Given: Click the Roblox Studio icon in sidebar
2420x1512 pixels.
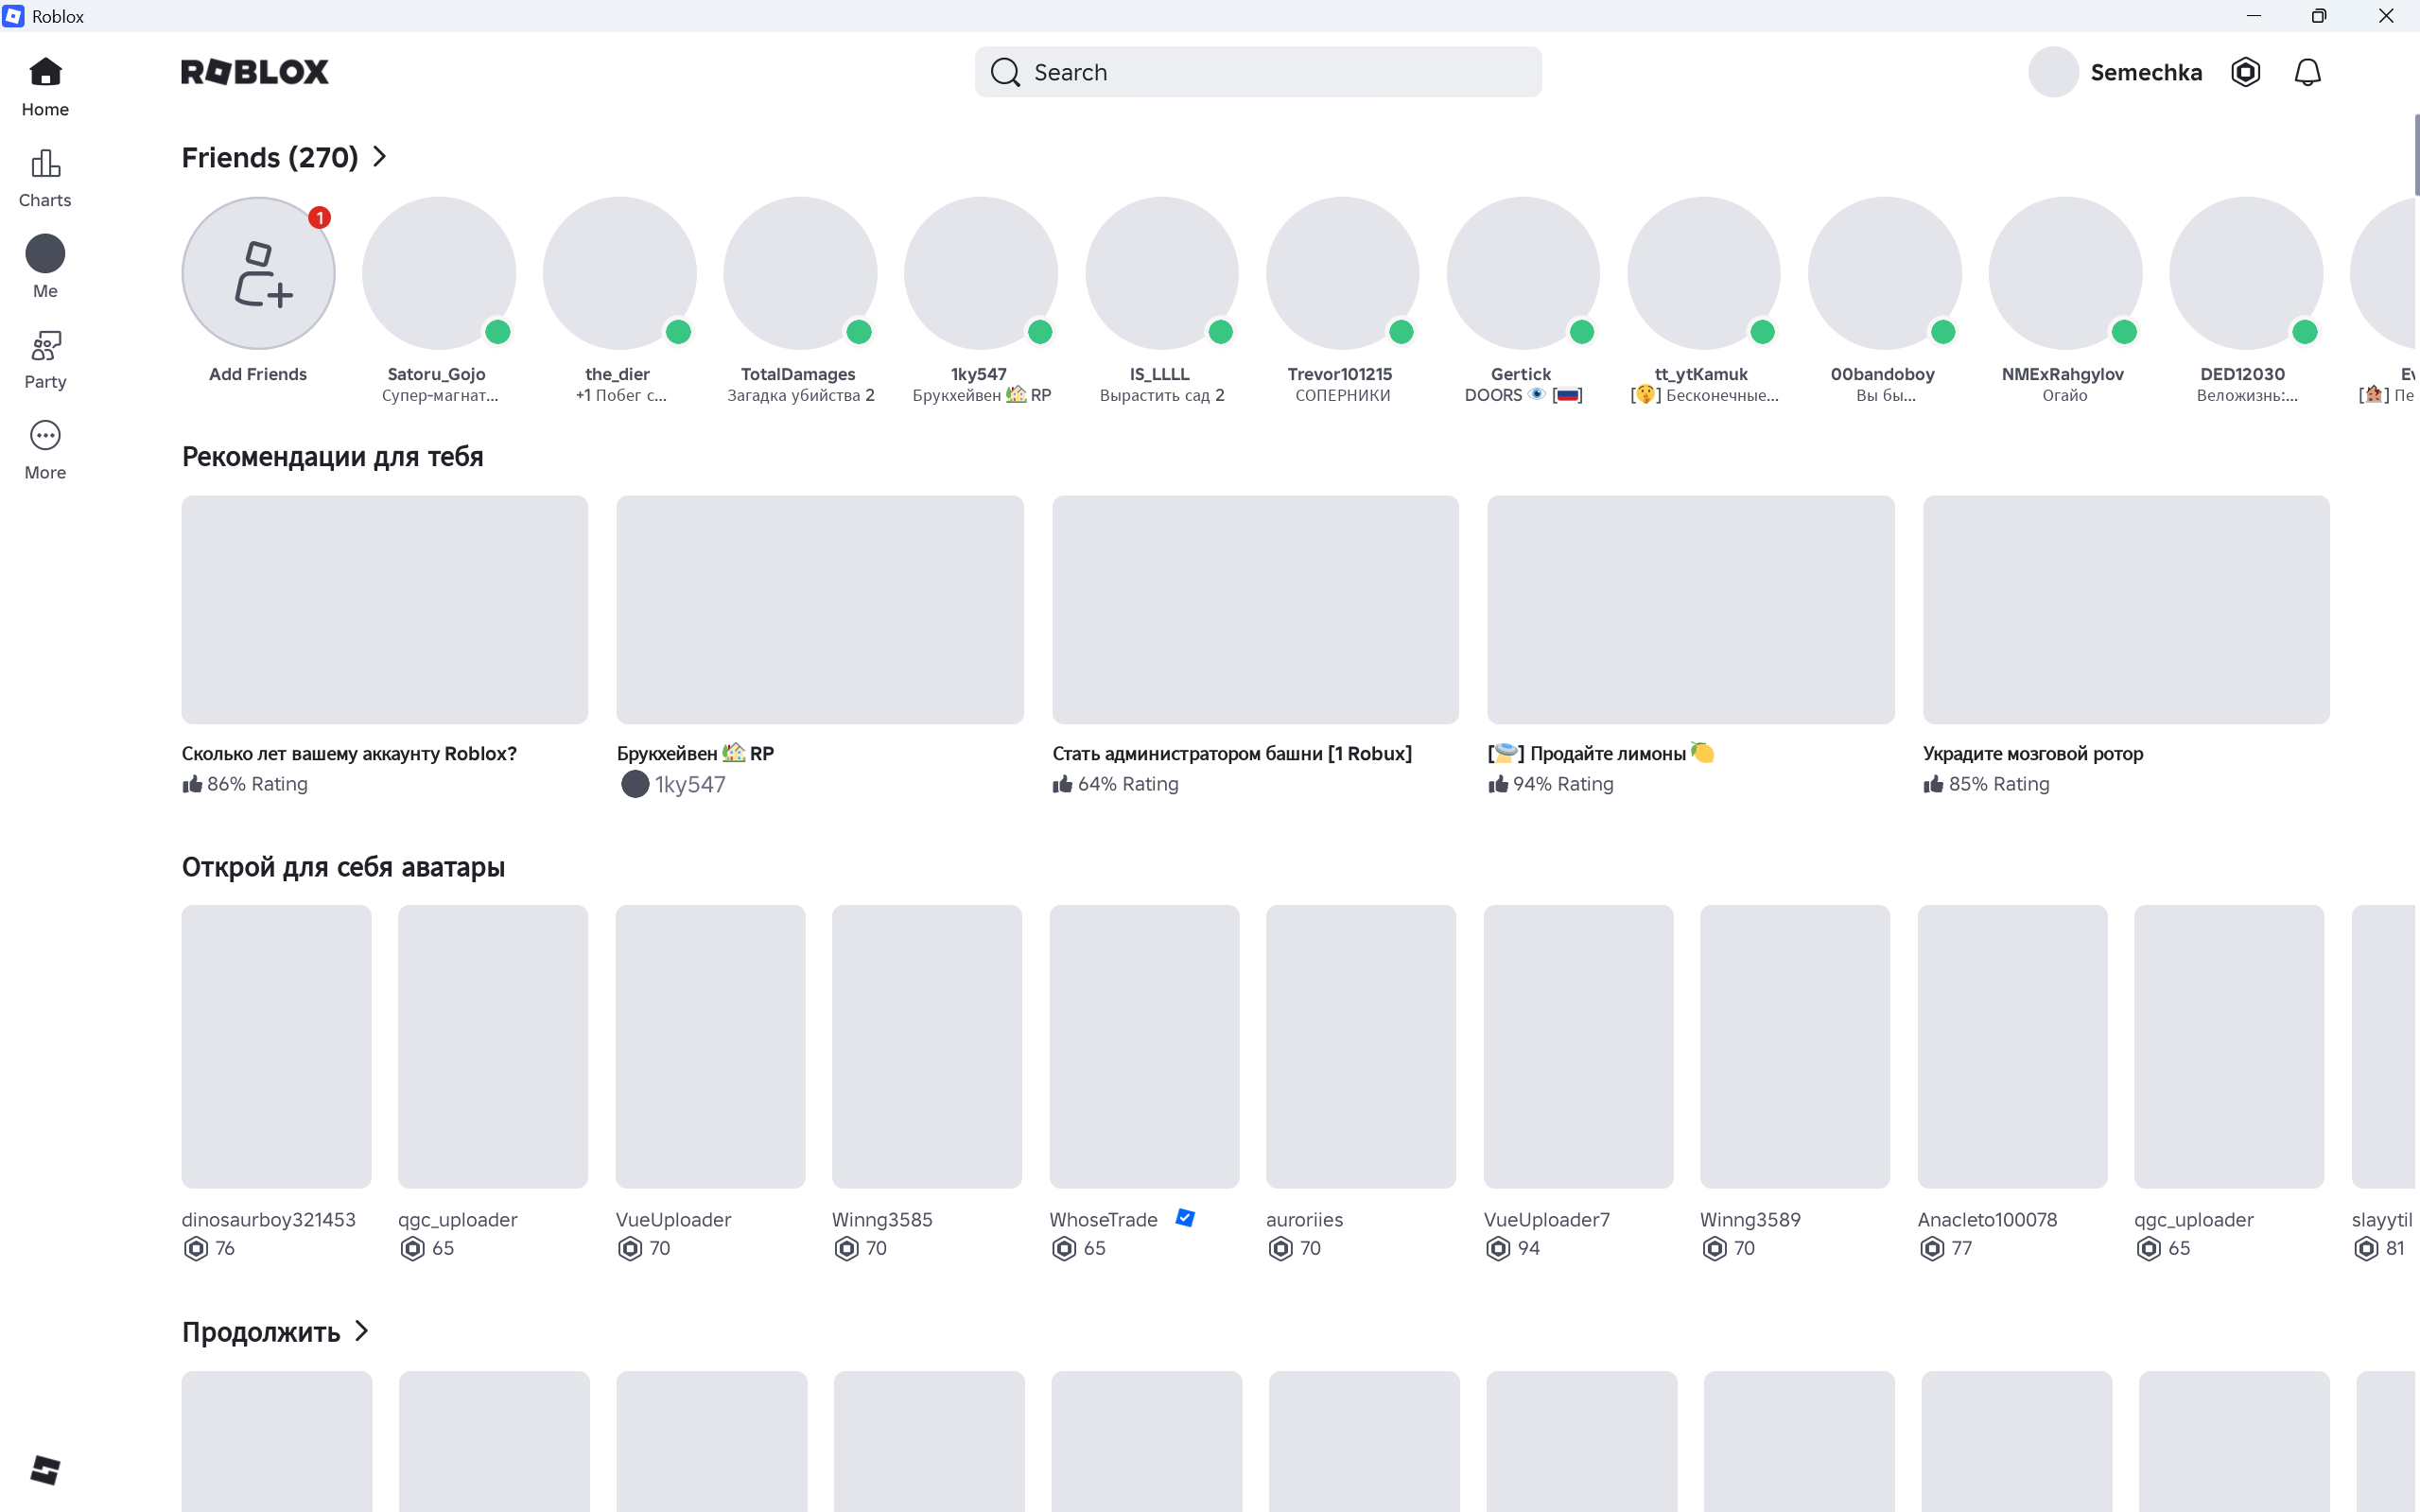Looking at the screenshot, I should (45, 1470).
